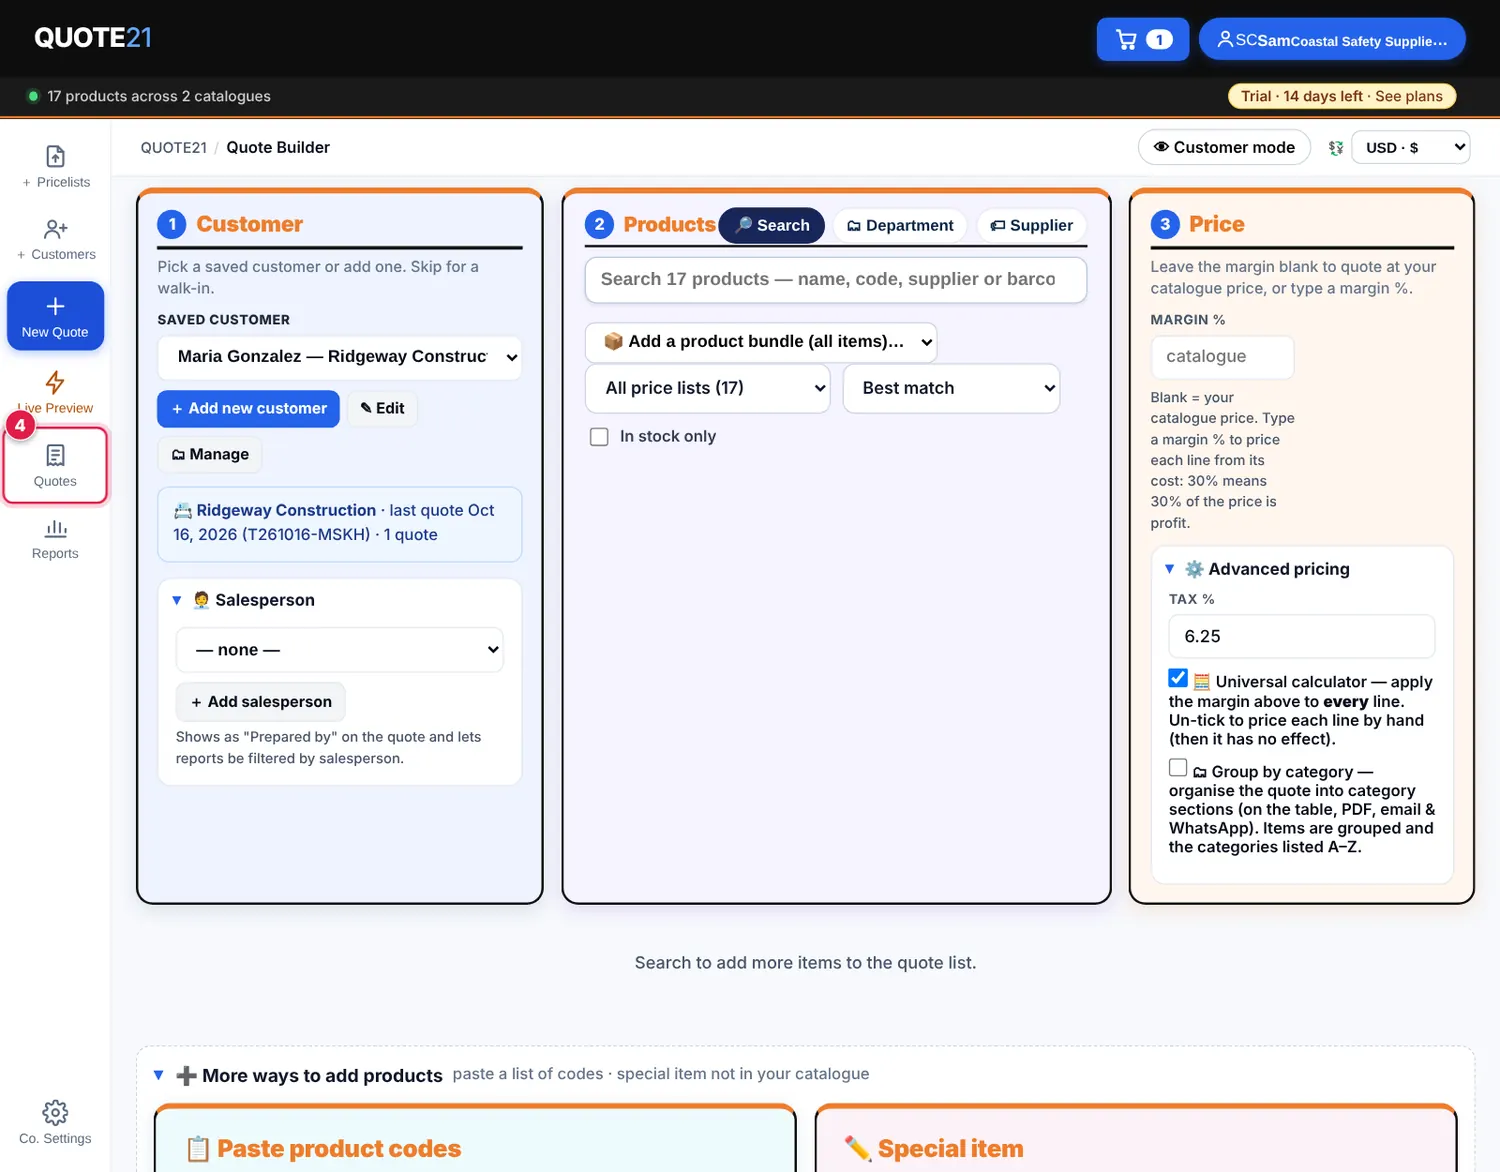
Task: Enable the Group by category checkbox
Action: coord(1178,768)
